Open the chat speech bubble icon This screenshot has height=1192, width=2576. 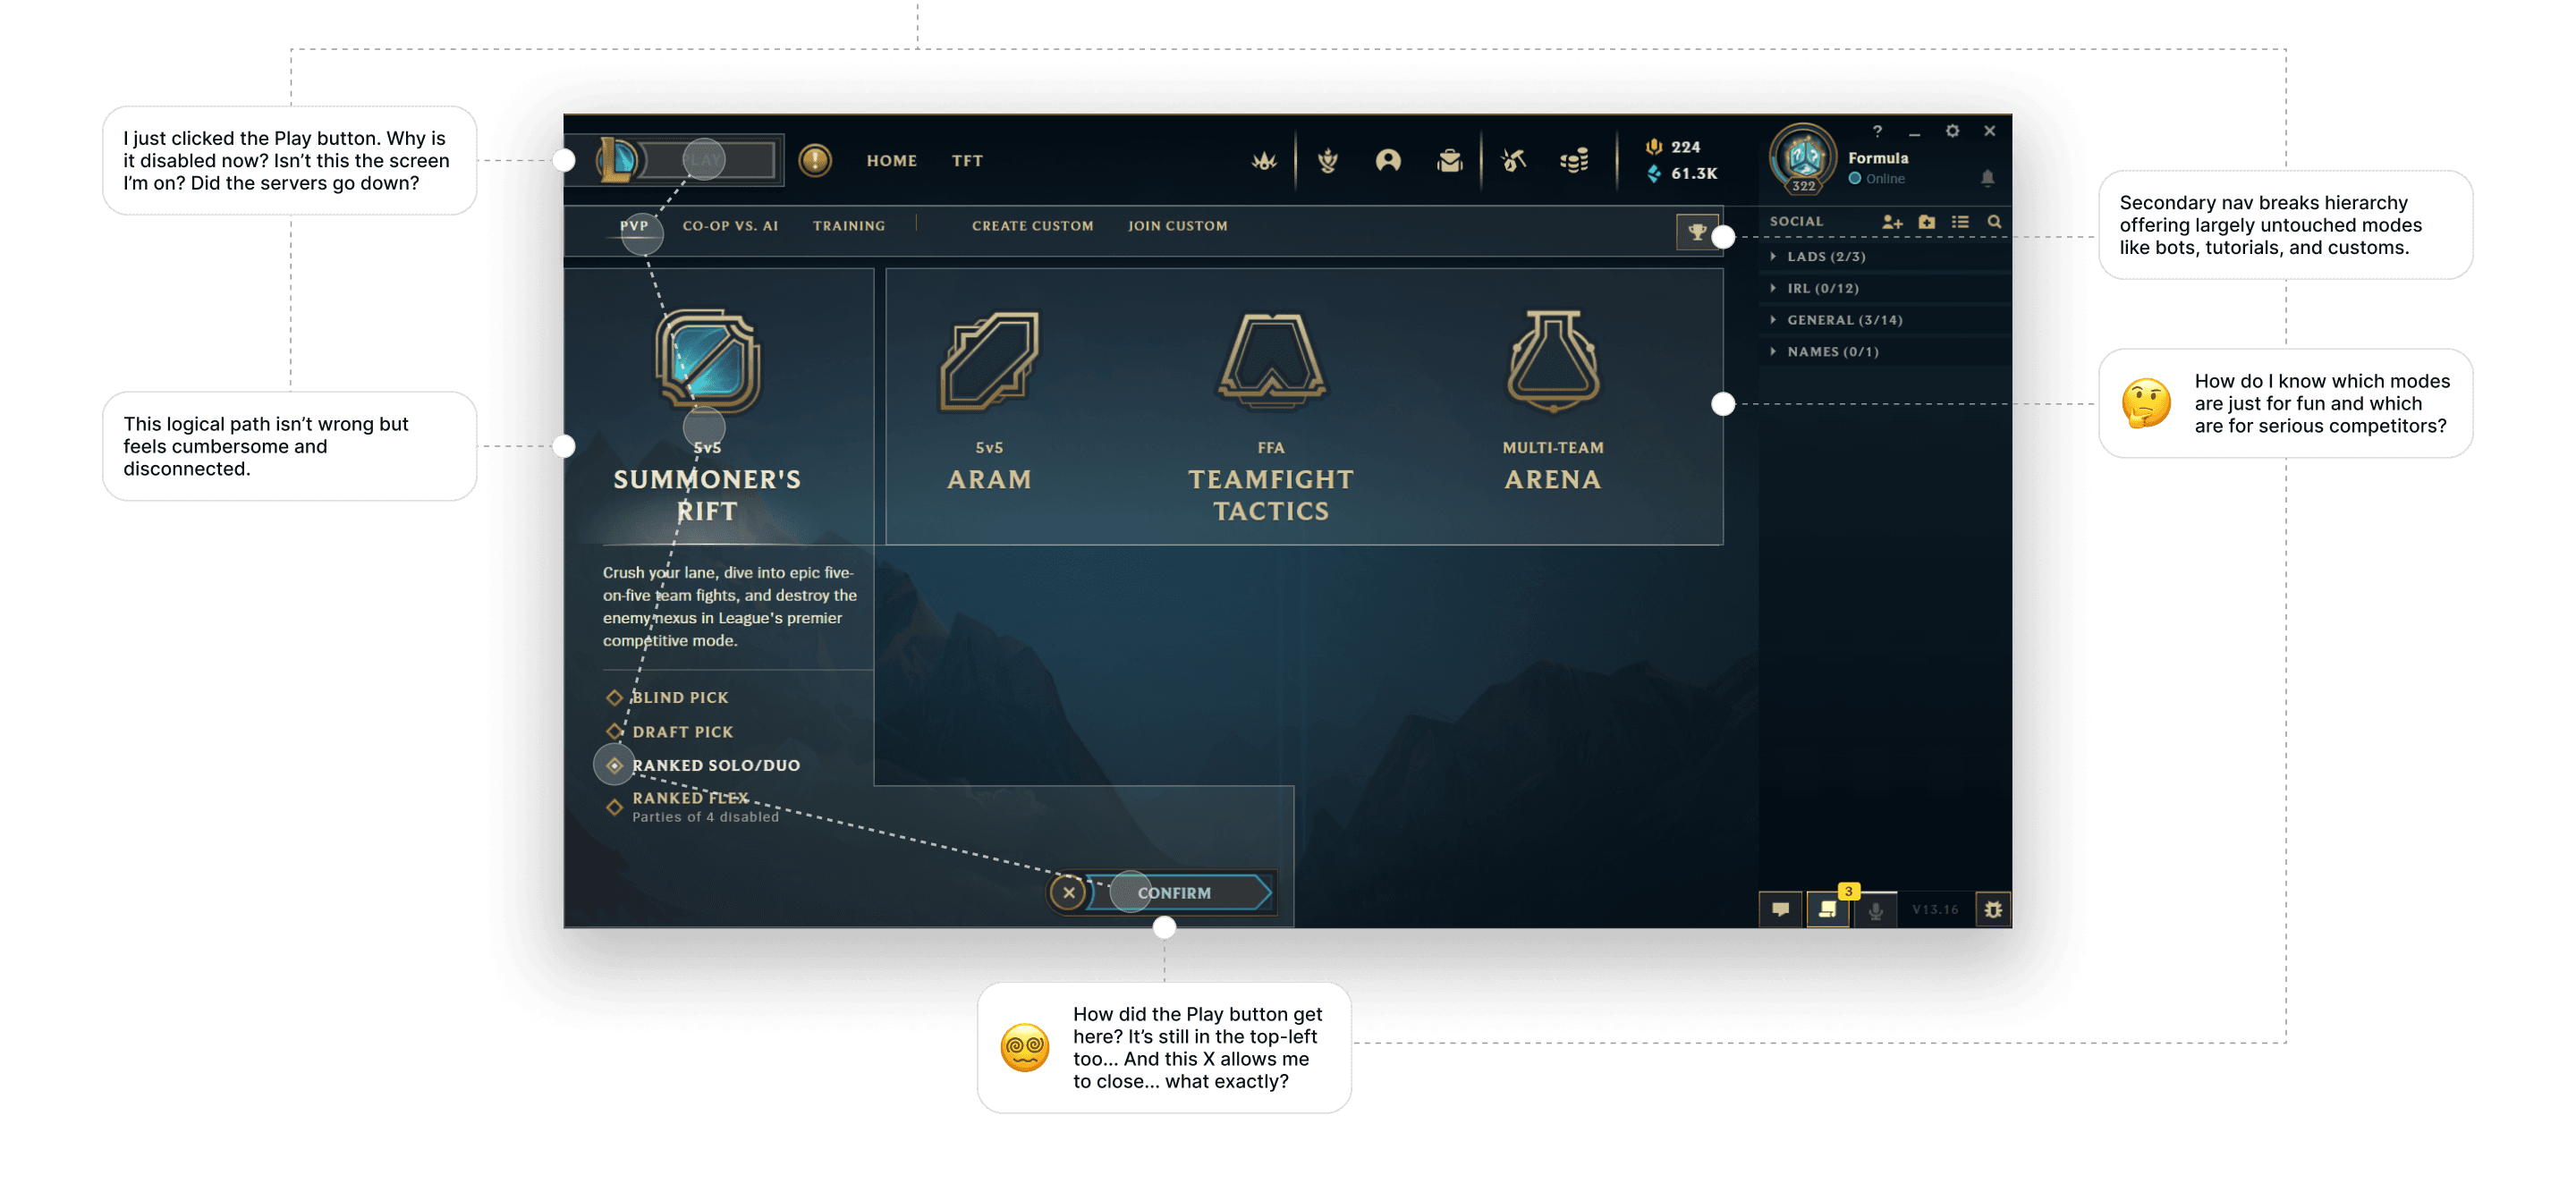pyautogui.click(x=1780, y=909)
